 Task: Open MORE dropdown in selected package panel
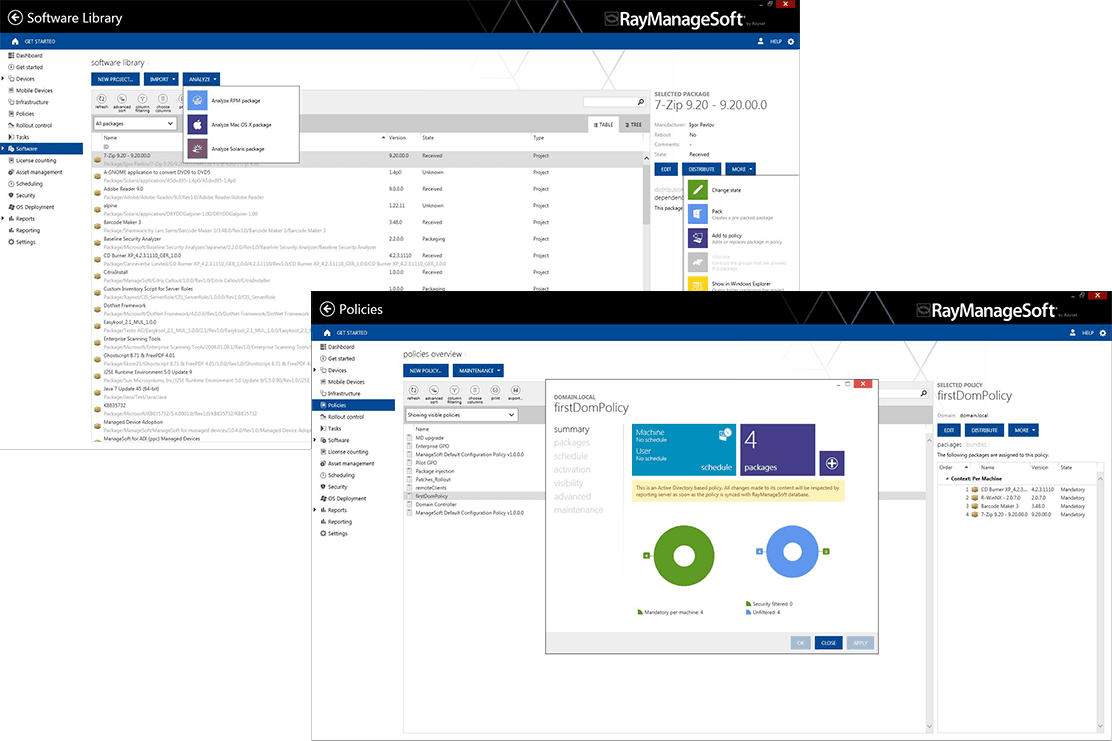click(x=741, y=169)
